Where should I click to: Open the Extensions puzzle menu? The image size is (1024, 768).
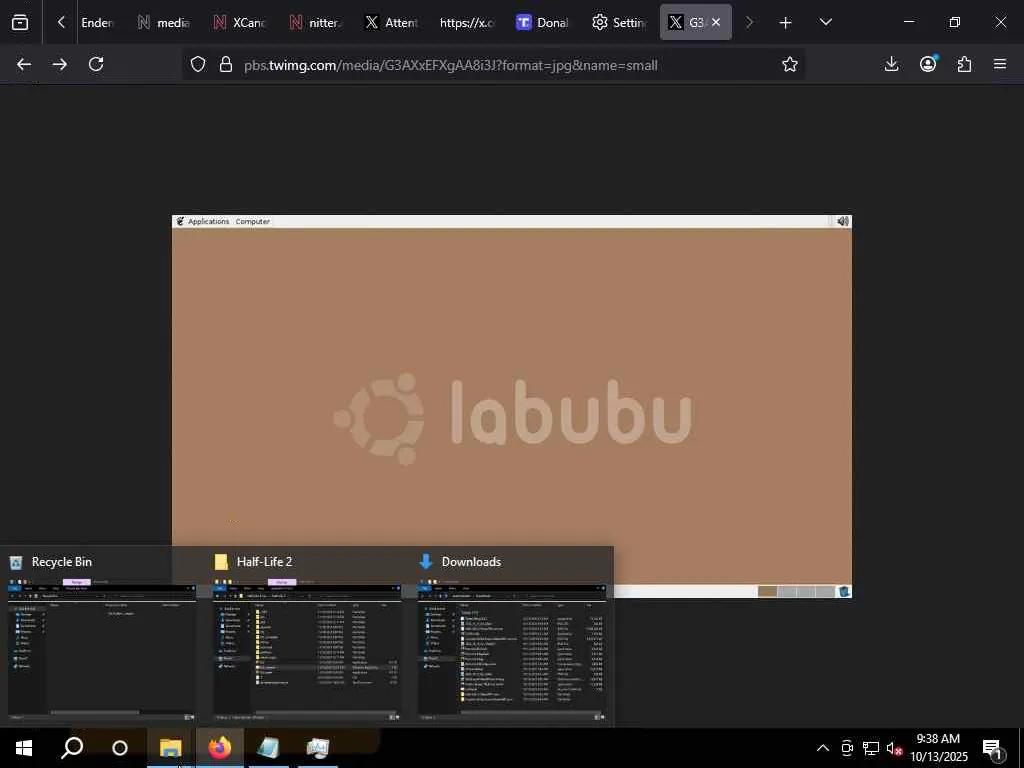[x=964, y=64]
